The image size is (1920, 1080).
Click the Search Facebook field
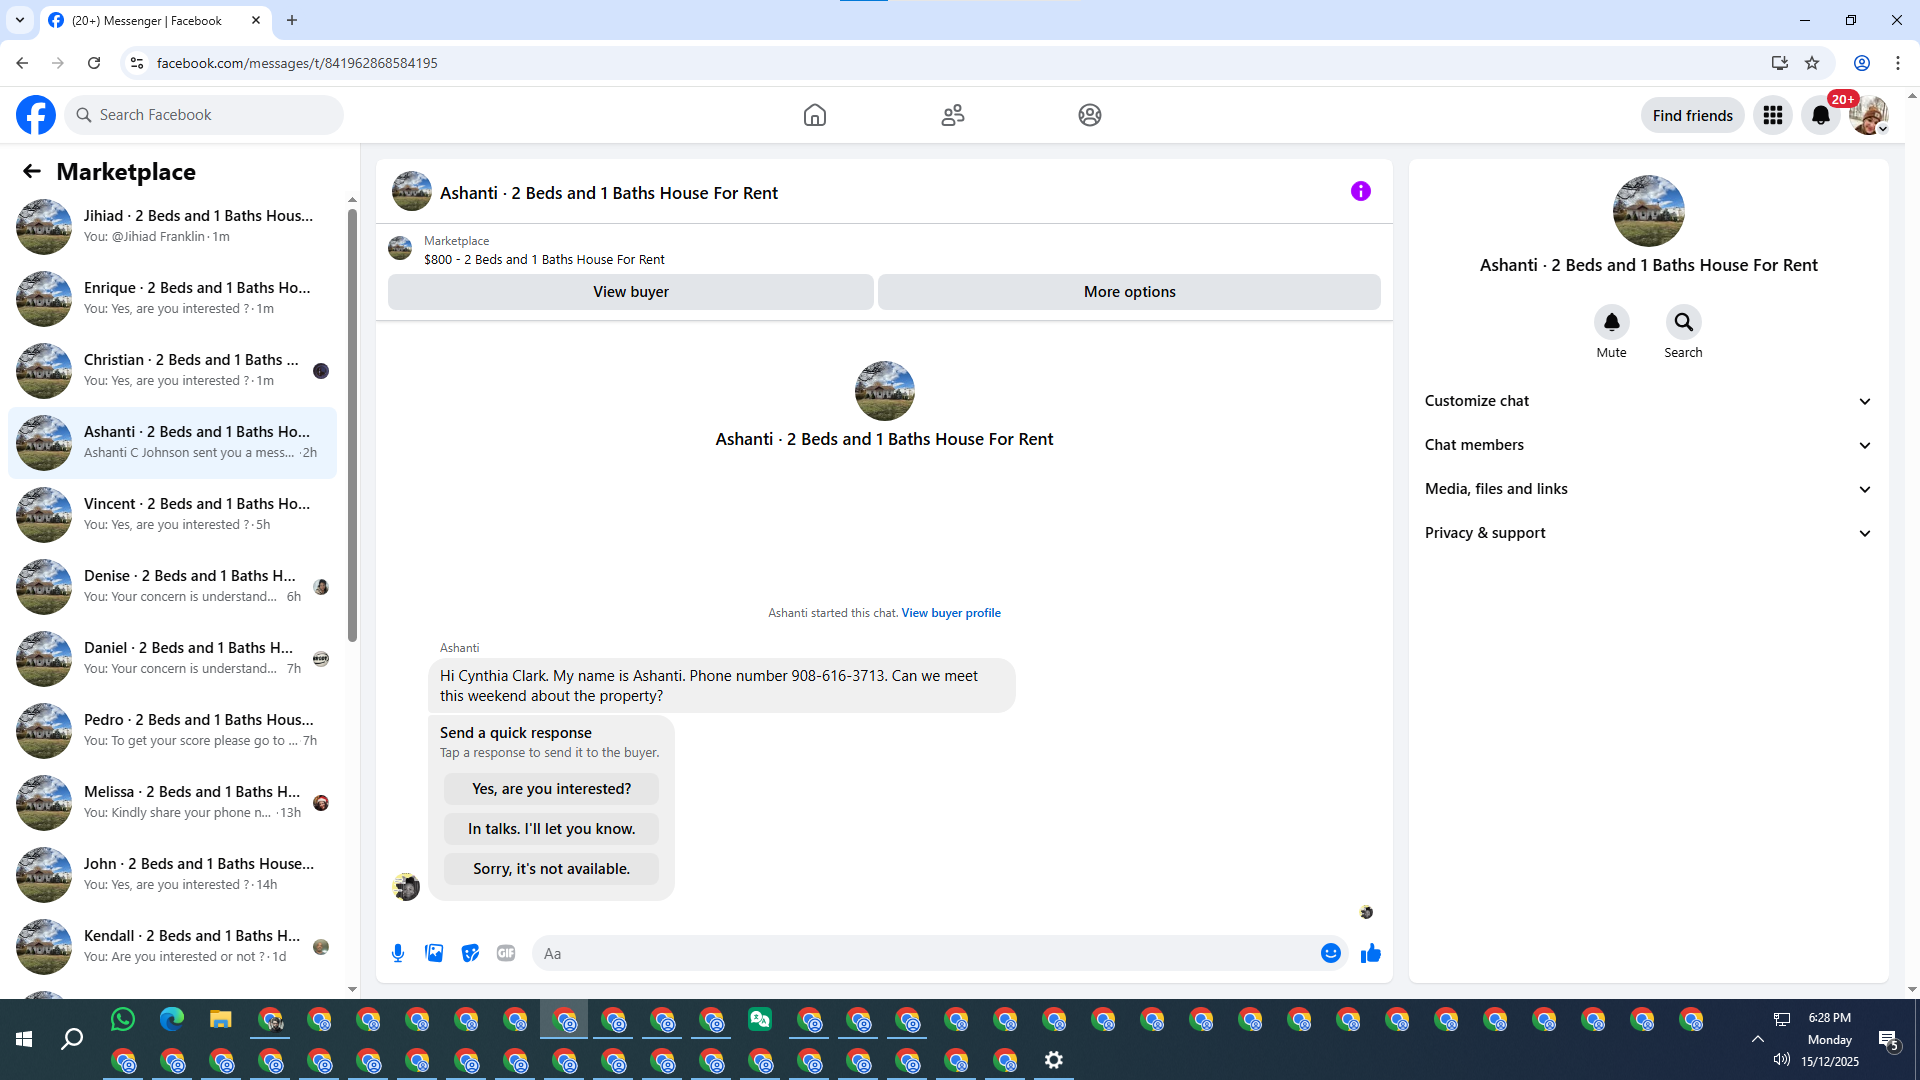204,115
